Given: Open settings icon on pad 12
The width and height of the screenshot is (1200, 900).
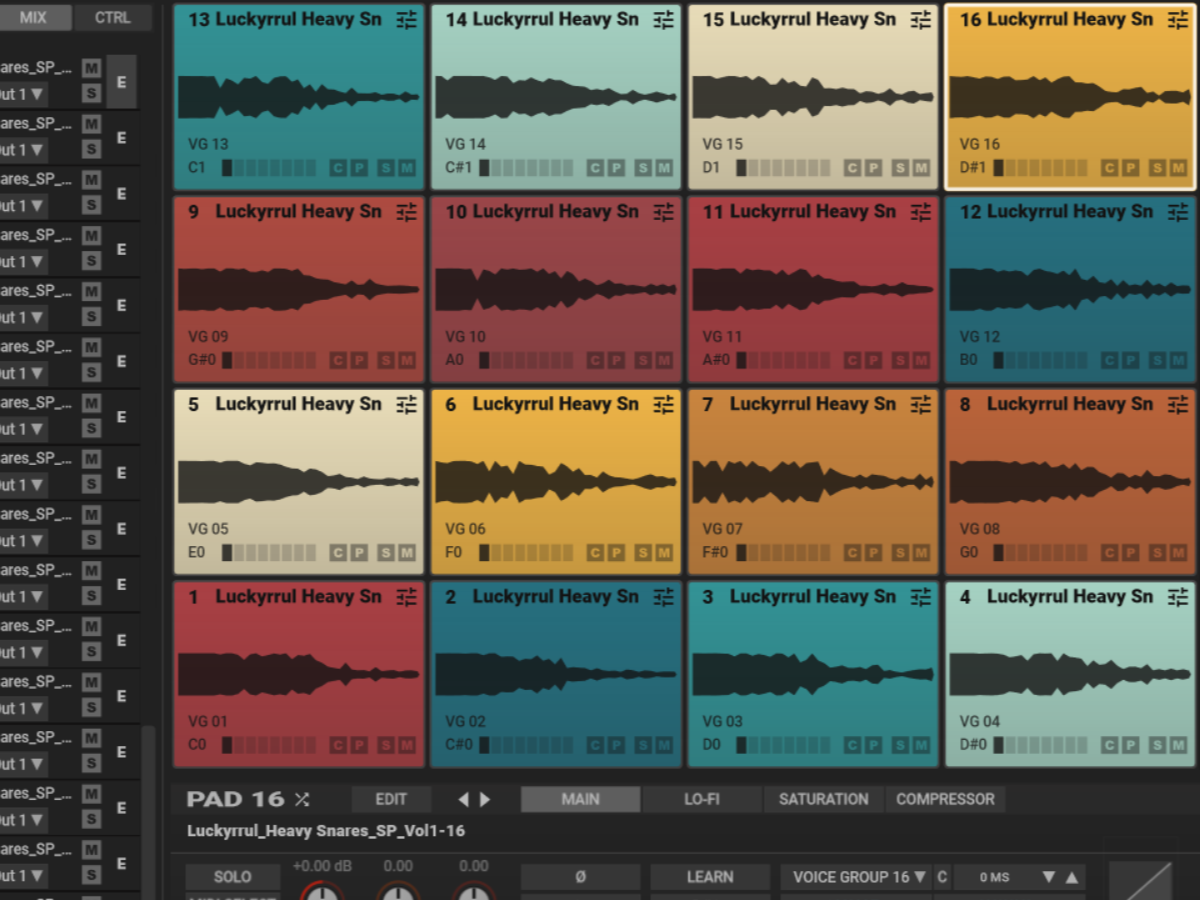Looking at the screenshot, I should pyautogui.click(x=1177, y=211).
